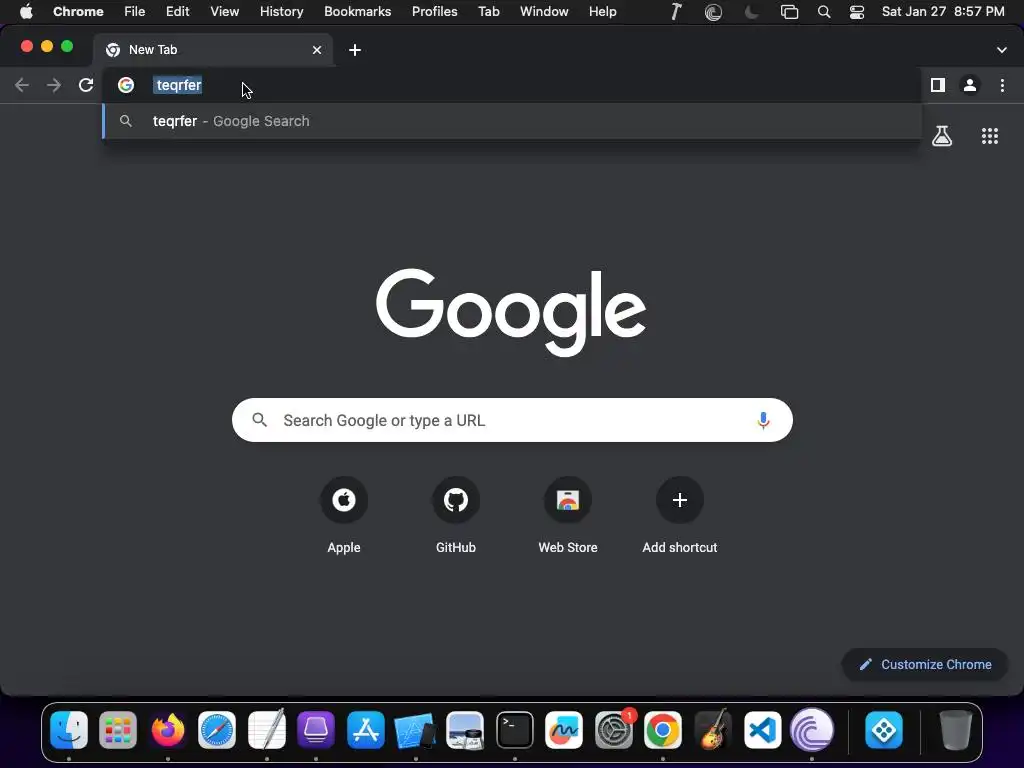Image resolution: width=1024 pixels, height=768 pixels.
Task: Open the Profiles menu
Action: click(x=434, y=12)
